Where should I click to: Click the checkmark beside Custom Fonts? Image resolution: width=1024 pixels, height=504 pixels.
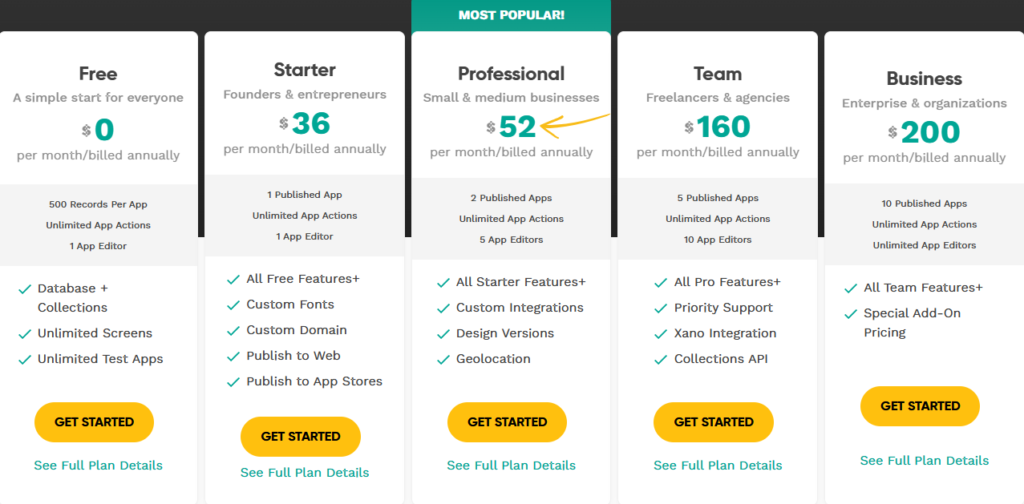click(x=233, y=305)
